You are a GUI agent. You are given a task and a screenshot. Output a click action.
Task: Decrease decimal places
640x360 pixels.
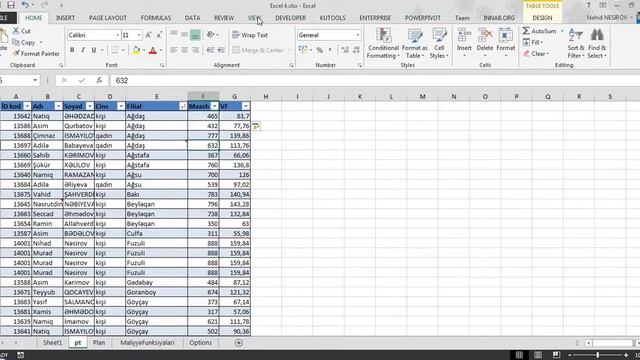356,50
